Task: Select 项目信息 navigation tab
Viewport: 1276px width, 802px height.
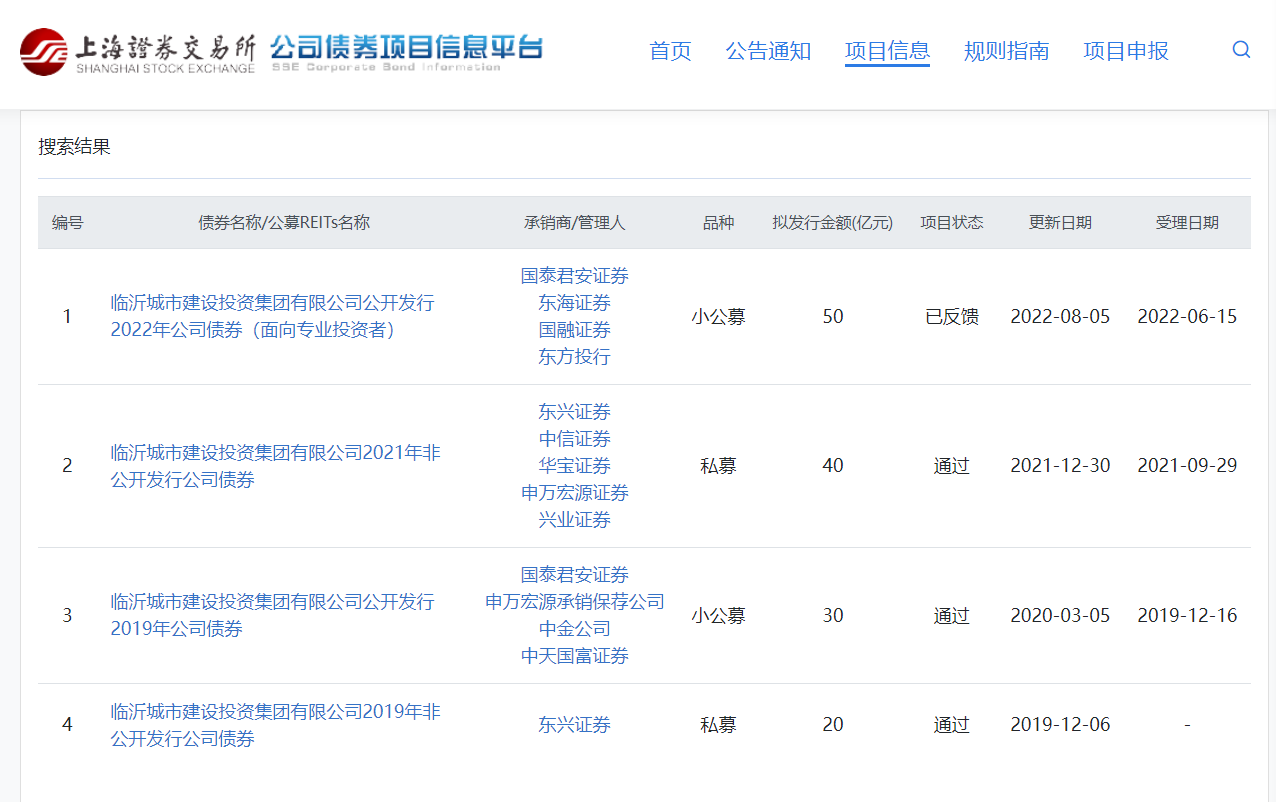Action: pos(887,51)
